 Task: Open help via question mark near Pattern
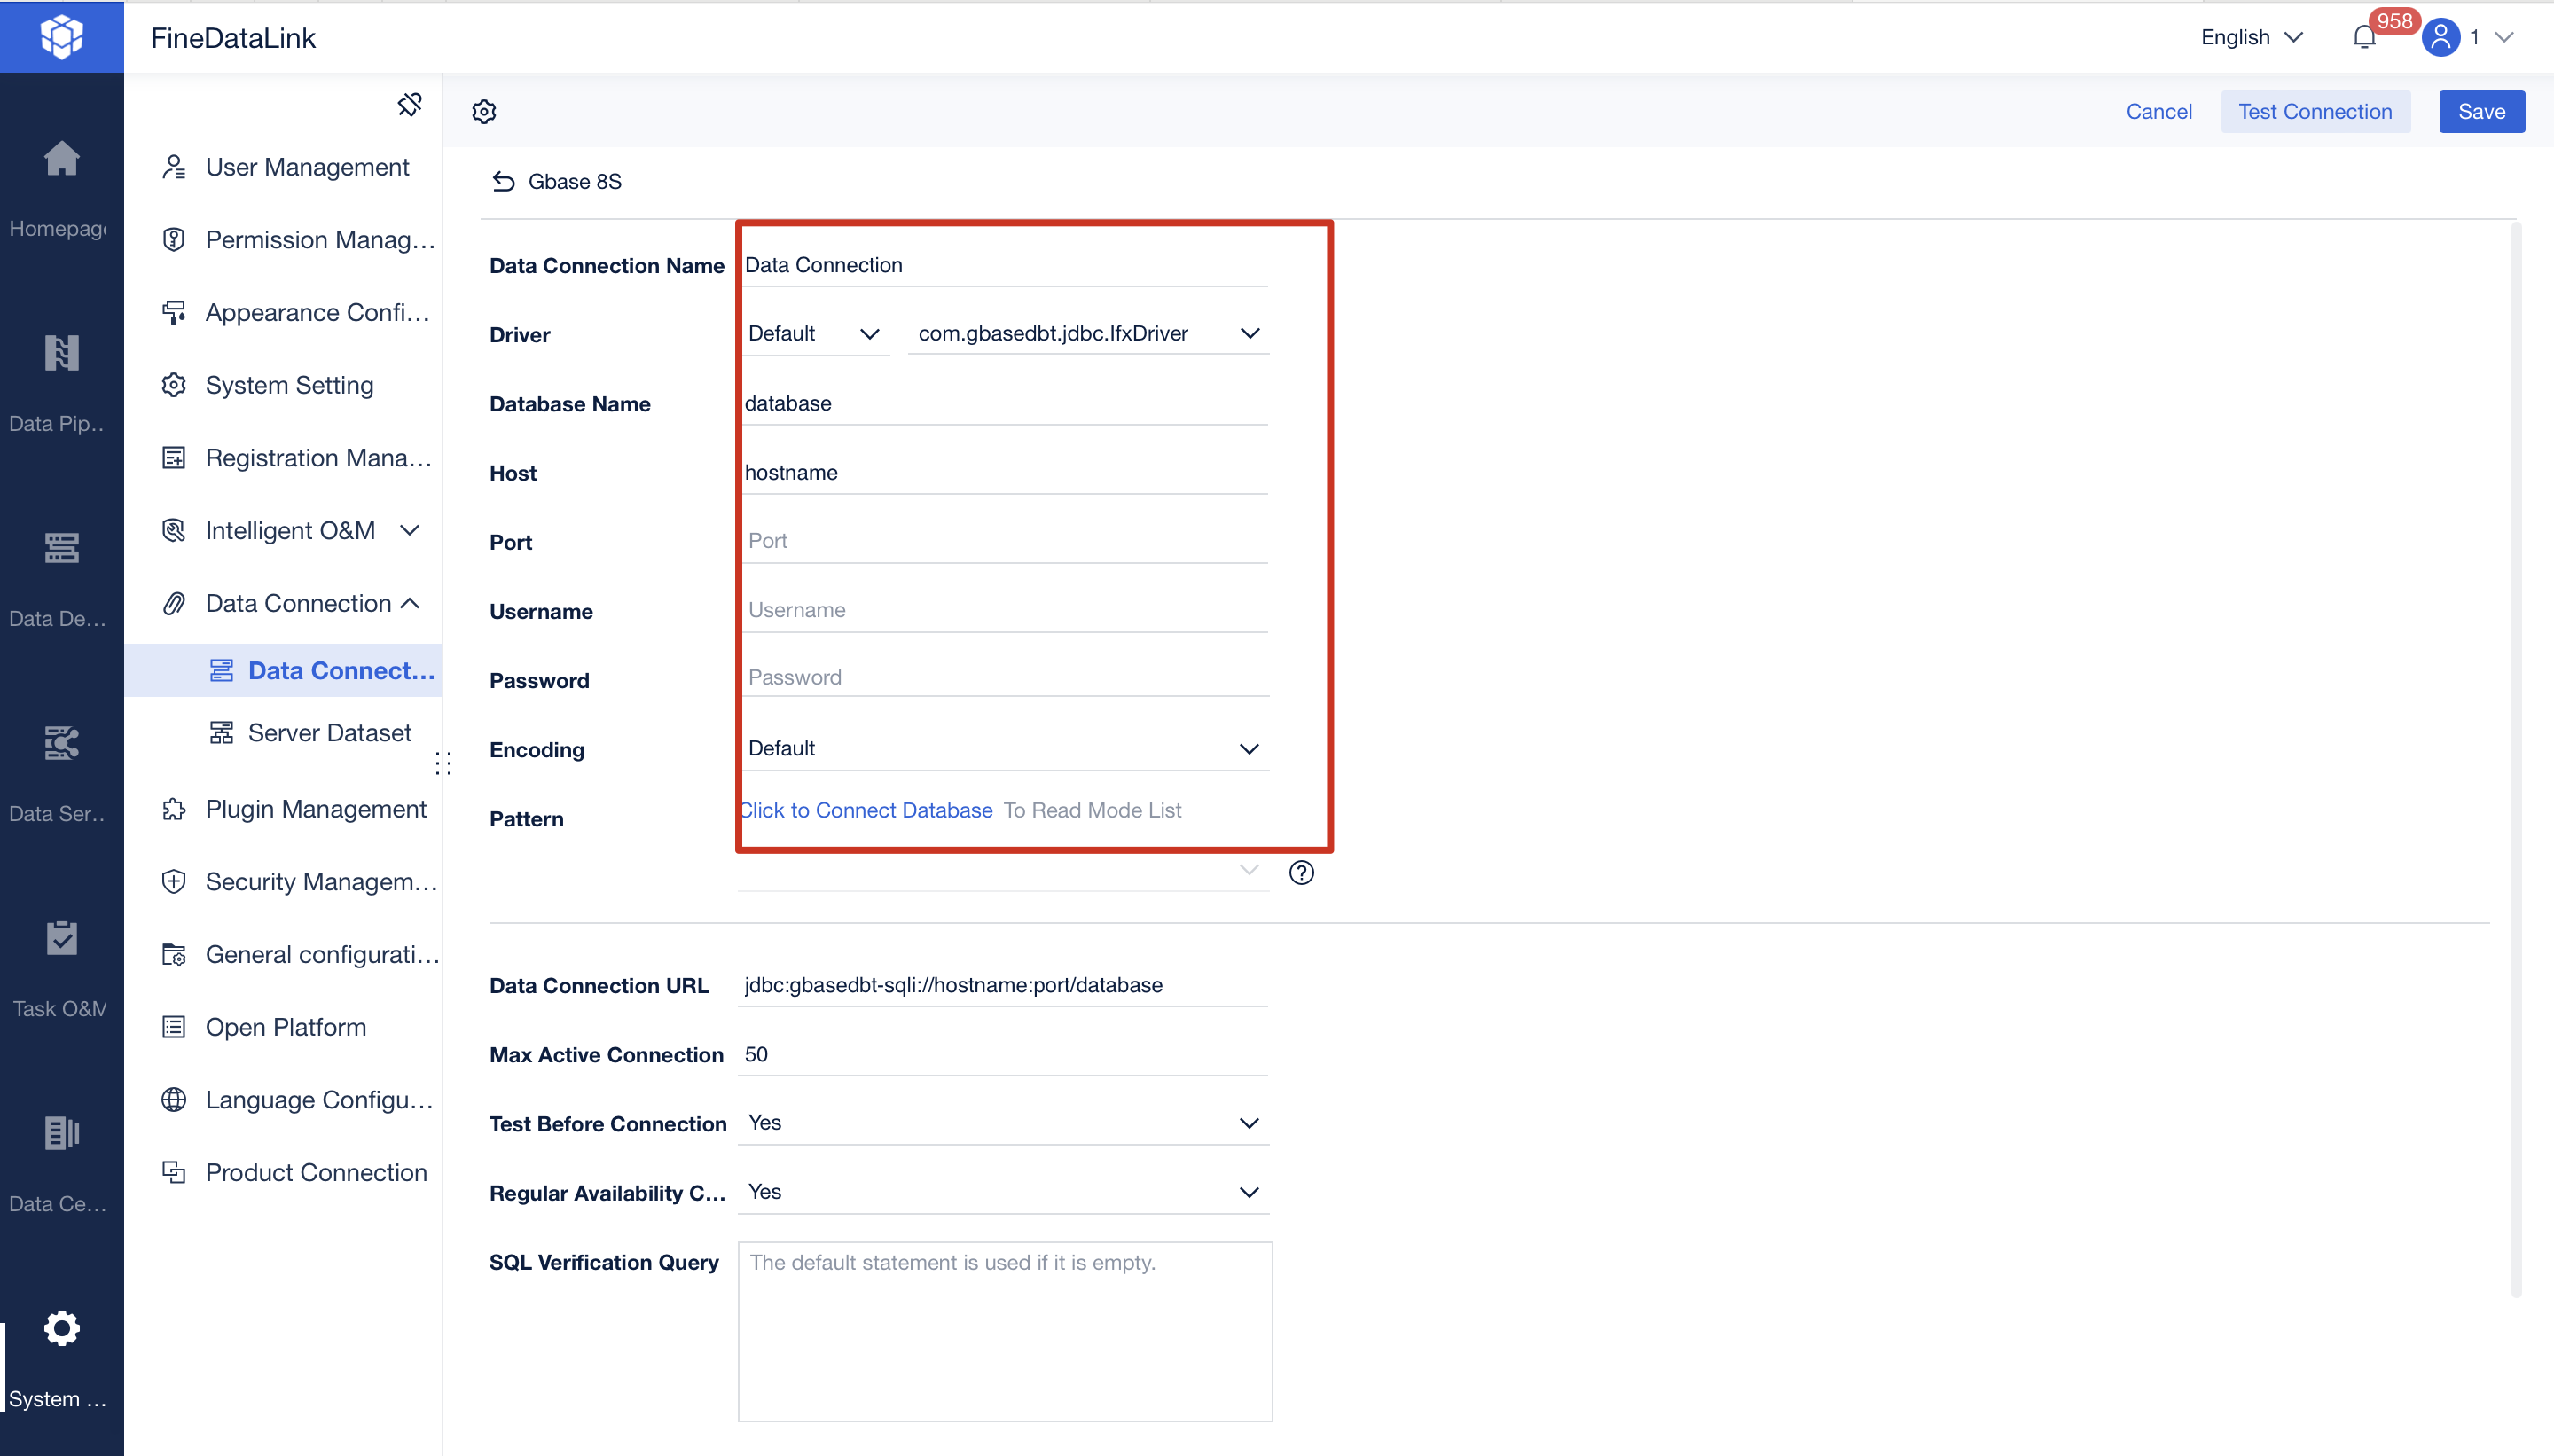[x=1302, y=872]
